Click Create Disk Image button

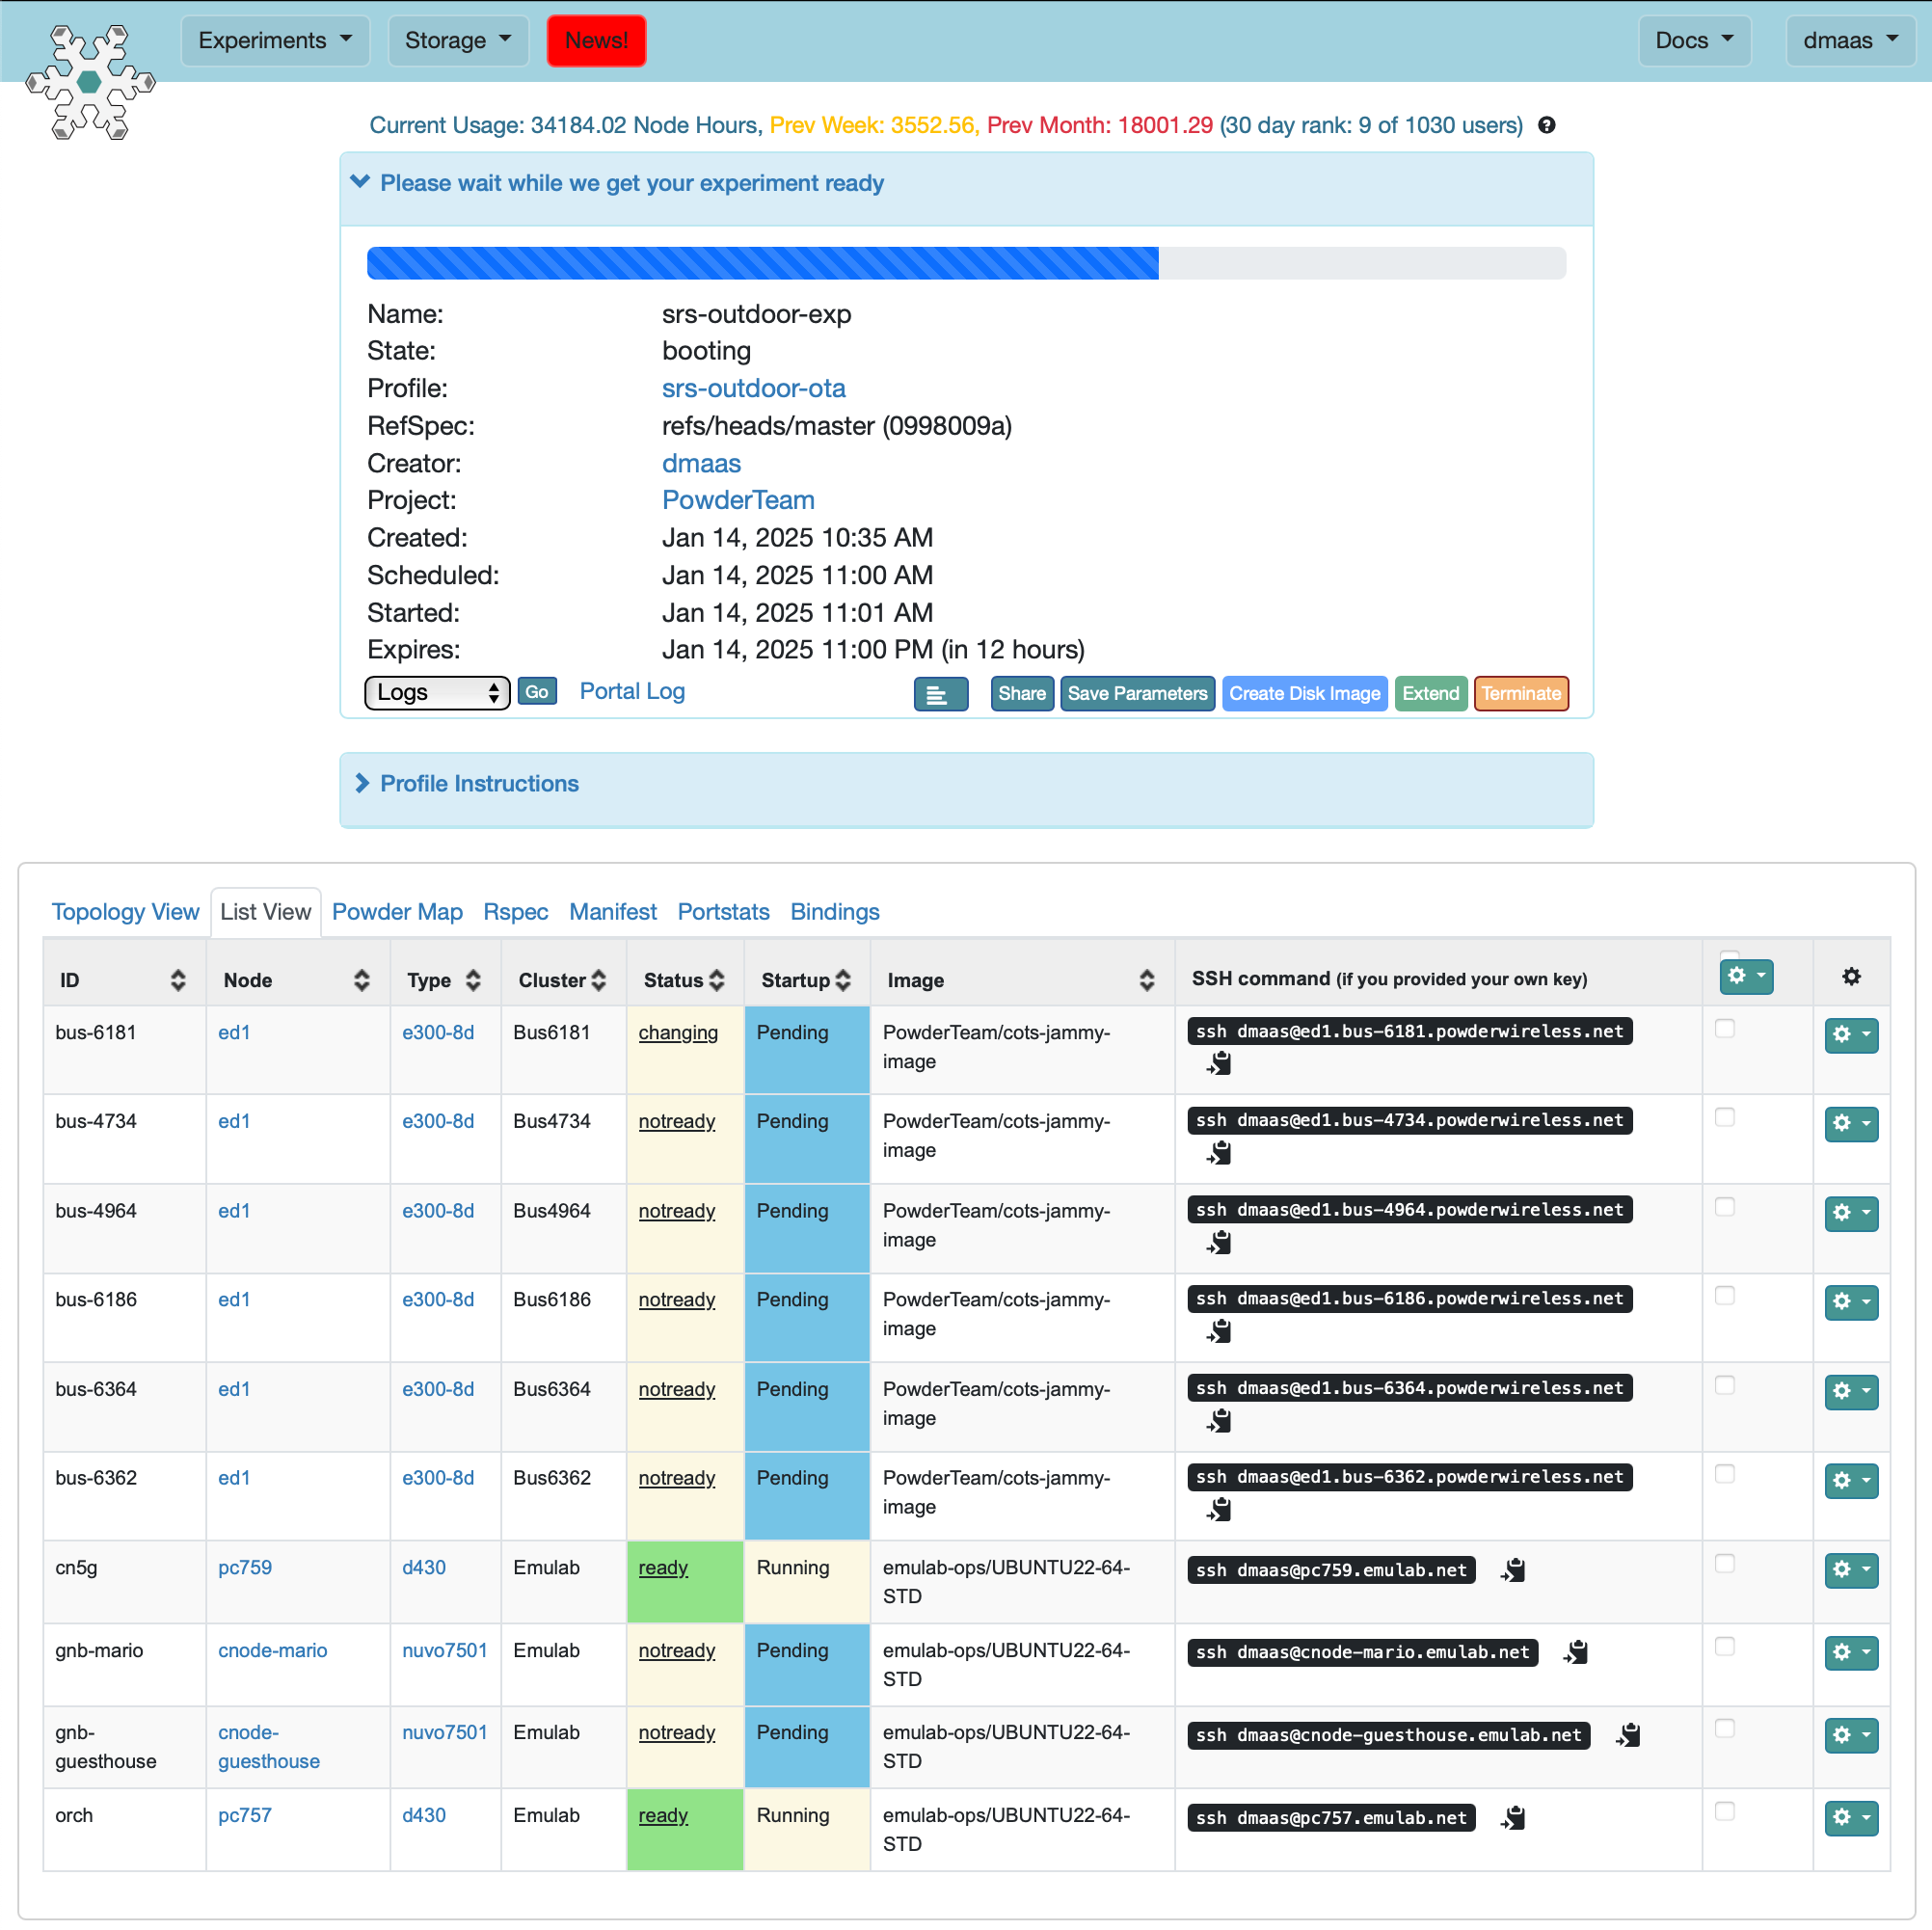click(x=1304, y=694)
